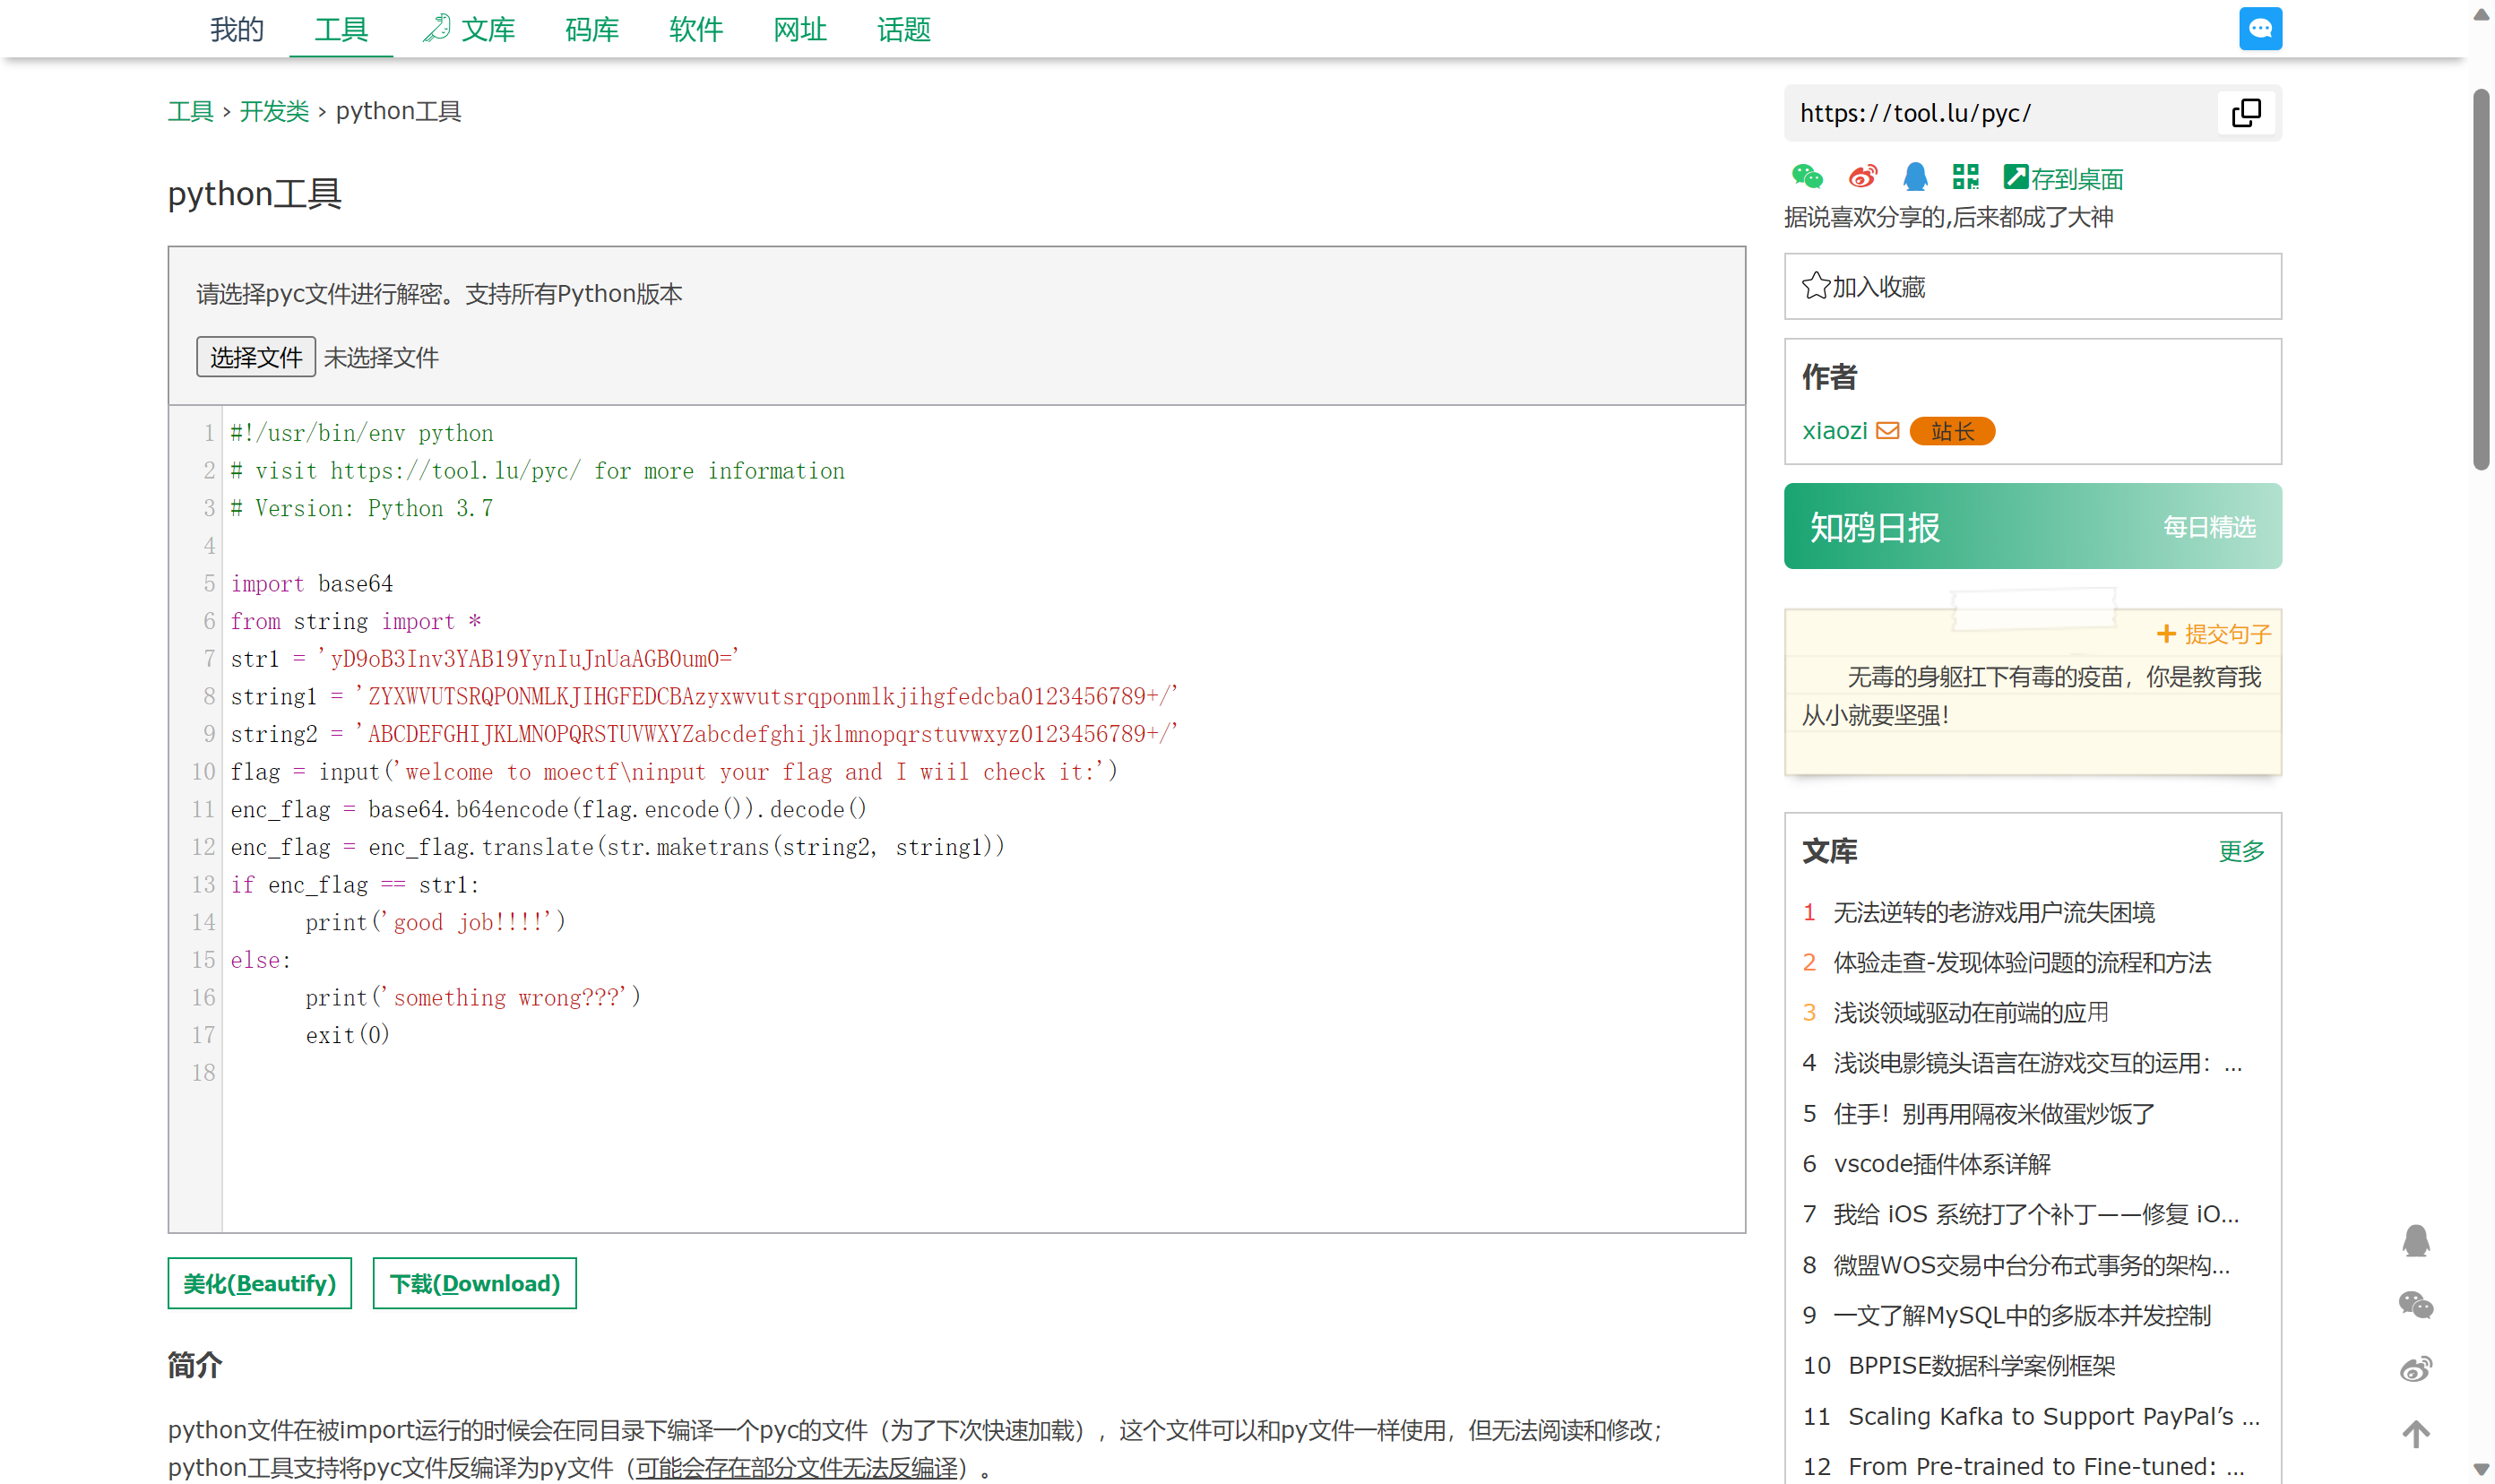Open the 软件 navigation menu item

click(x=695, y=30)
